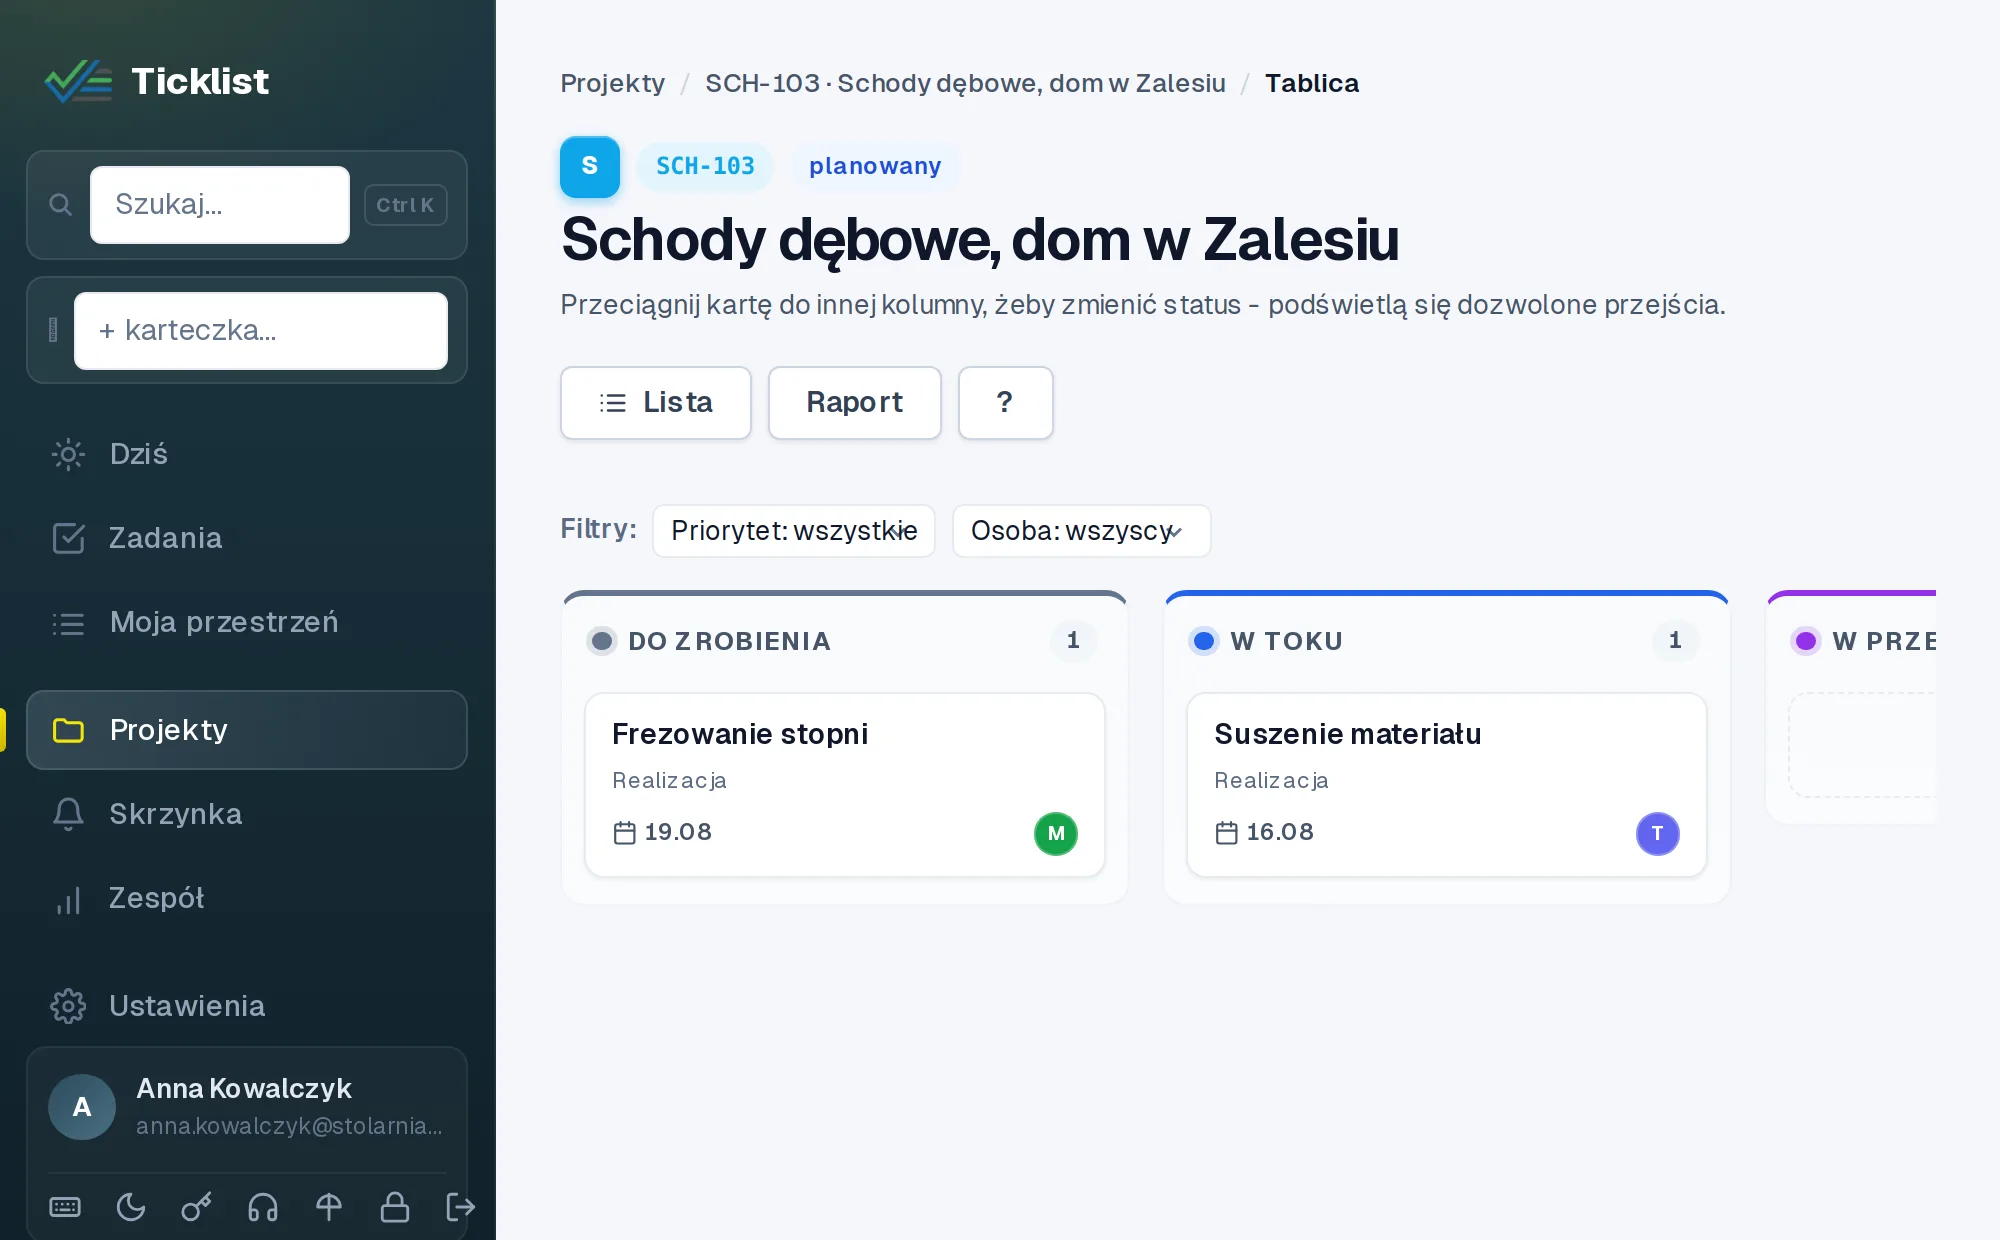
Task: Click the planowany status badge
Action: pyautogui.click(x=875, y=166)
